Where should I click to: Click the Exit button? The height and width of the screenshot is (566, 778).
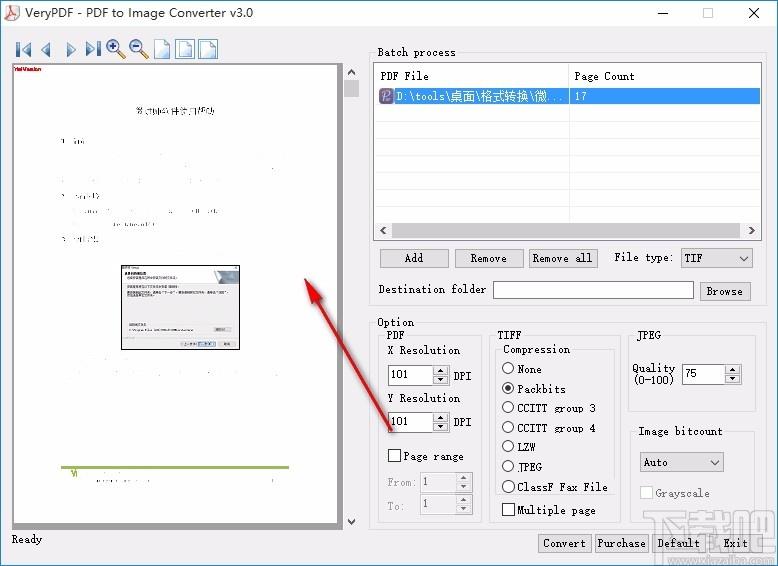coord(735,543)
